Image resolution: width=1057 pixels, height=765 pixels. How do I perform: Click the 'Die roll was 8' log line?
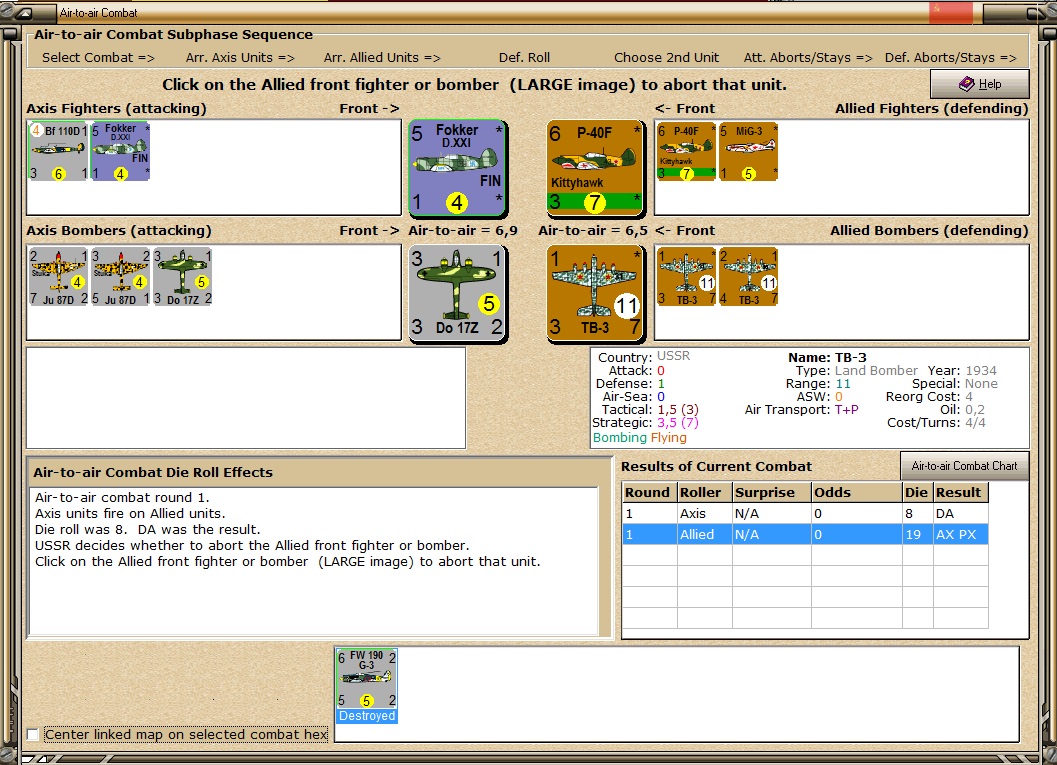coord(148,530)
